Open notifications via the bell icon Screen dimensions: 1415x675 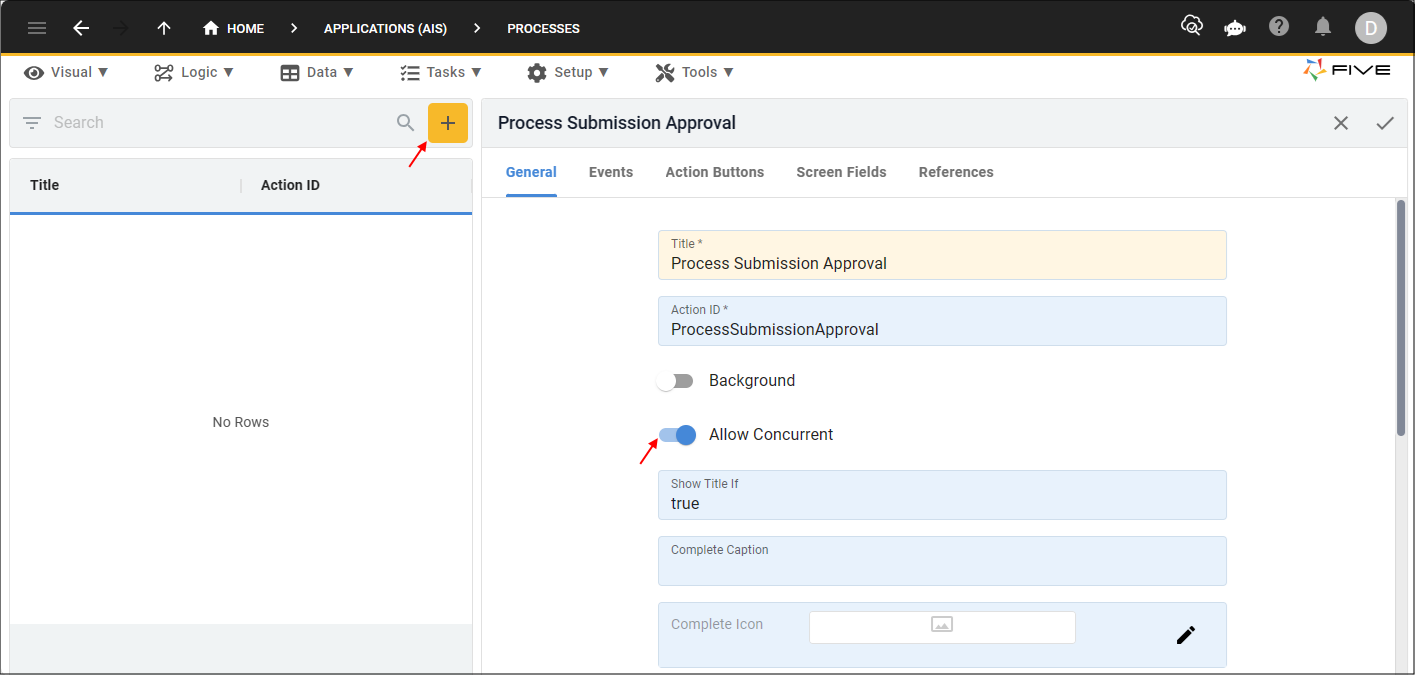click(x=1322, y=27)
